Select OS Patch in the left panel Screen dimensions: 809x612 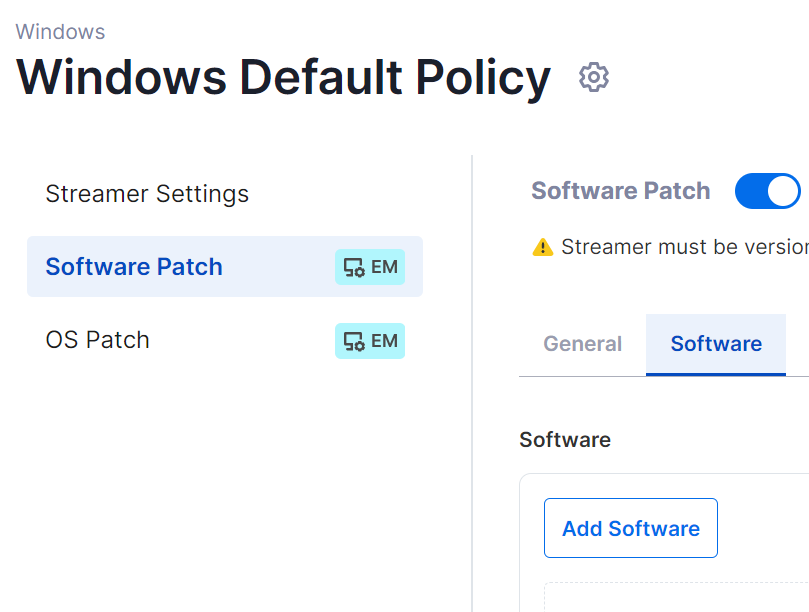97,340
